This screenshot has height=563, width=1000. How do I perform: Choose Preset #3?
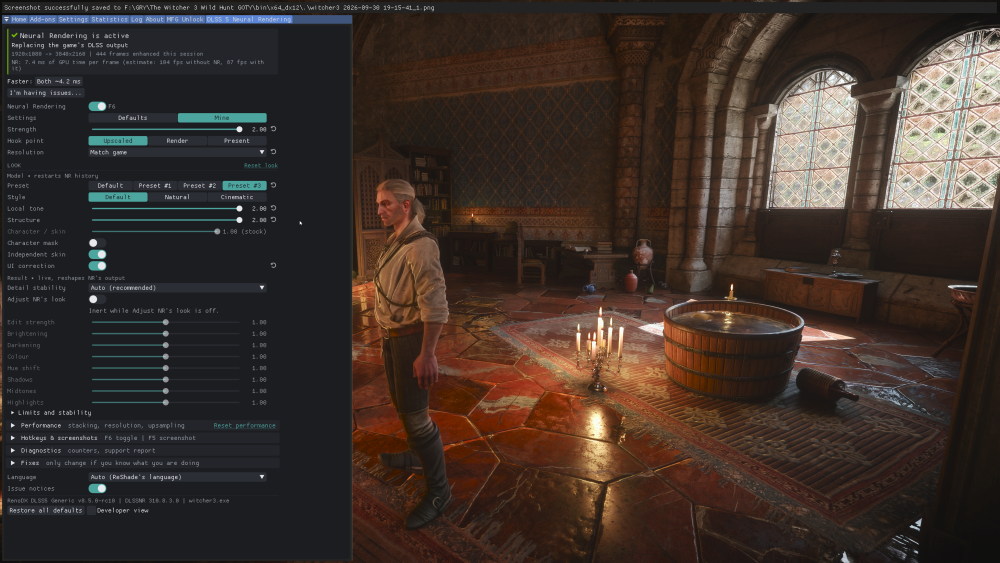(245, 186)
